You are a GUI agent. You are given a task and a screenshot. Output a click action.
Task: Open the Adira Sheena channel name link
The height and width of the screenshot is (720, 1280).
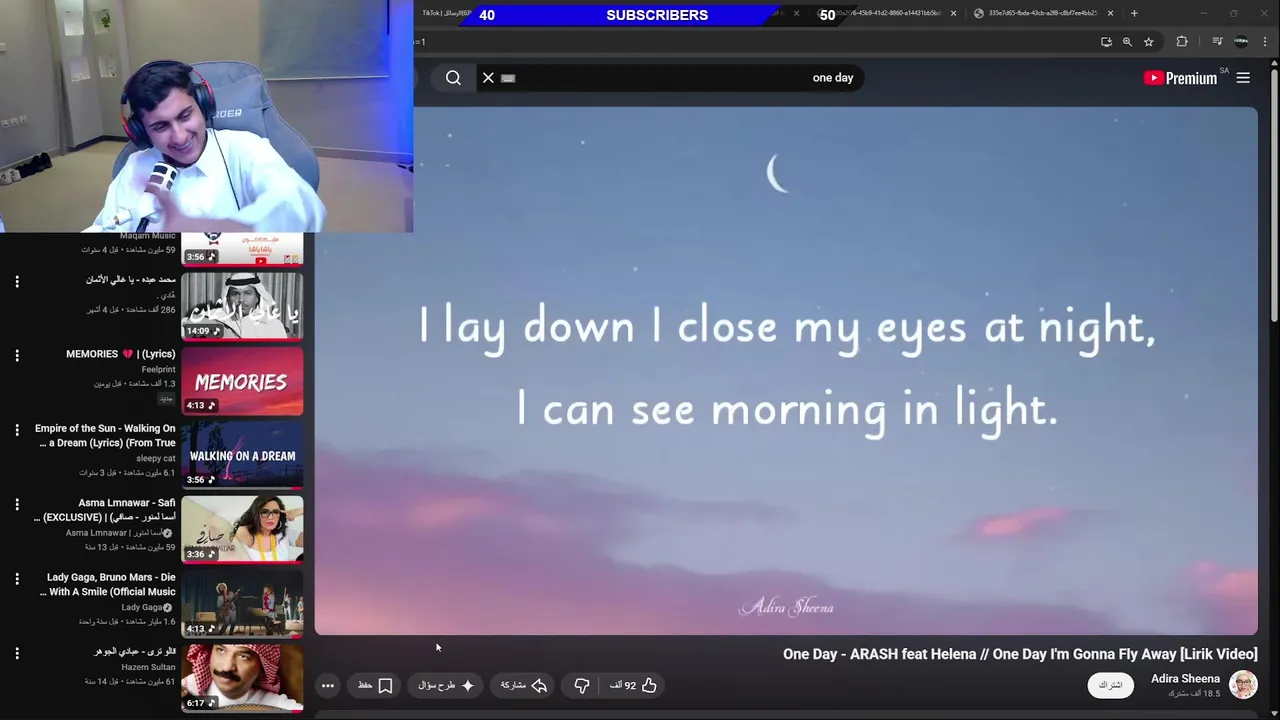[x=1185, y=679]
